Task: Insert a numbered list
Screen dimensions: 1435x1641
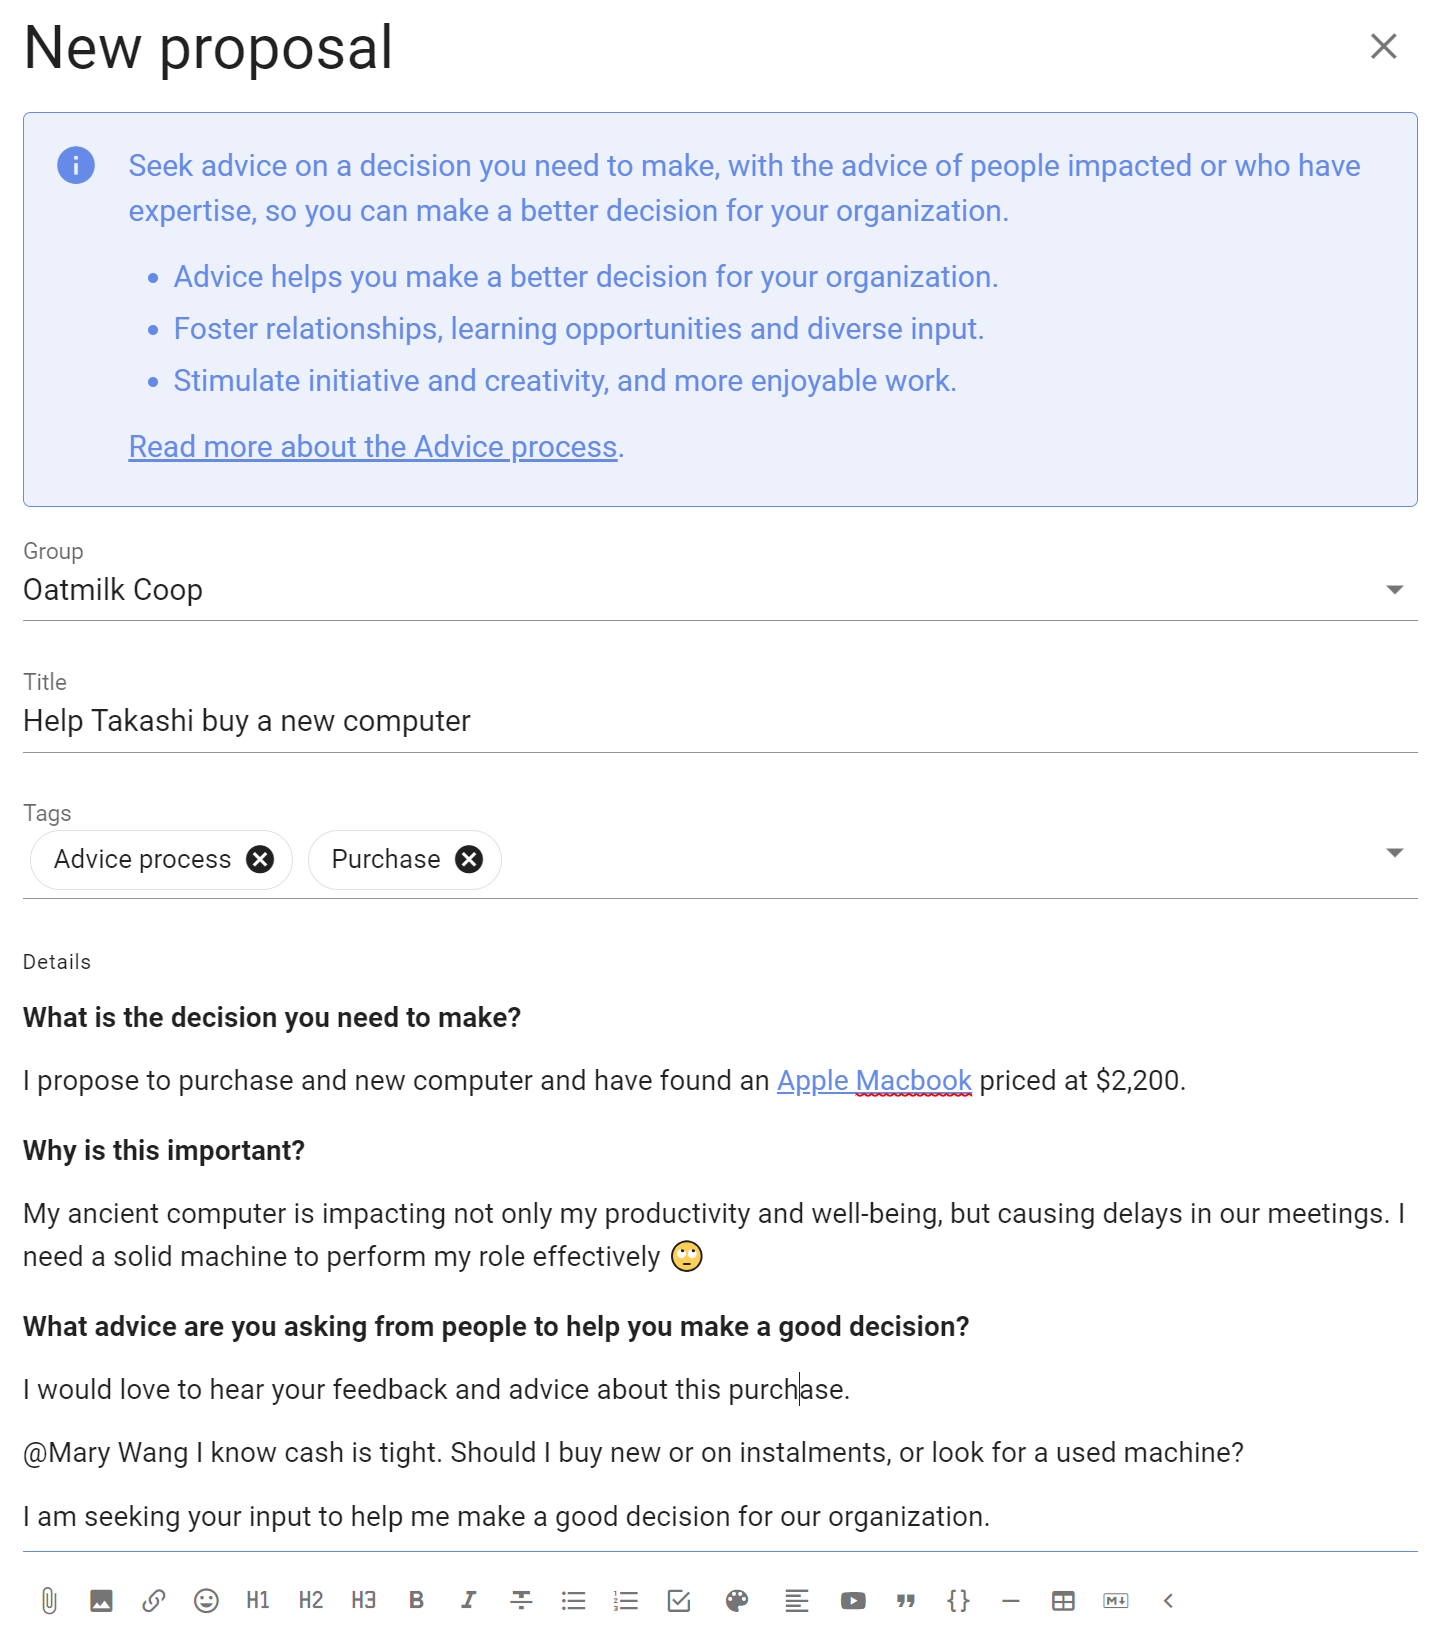Action: [626, 1601]
